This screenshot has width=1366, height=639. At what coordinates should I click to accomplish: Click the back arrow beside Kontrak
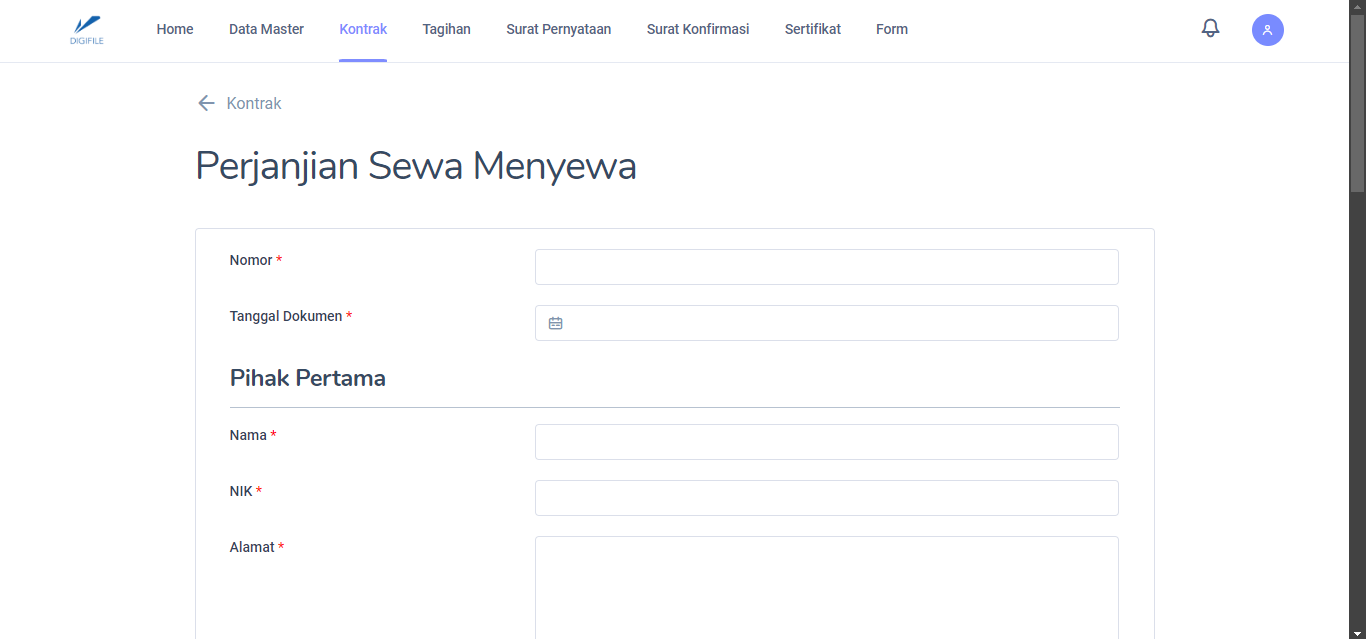[206, 103]
